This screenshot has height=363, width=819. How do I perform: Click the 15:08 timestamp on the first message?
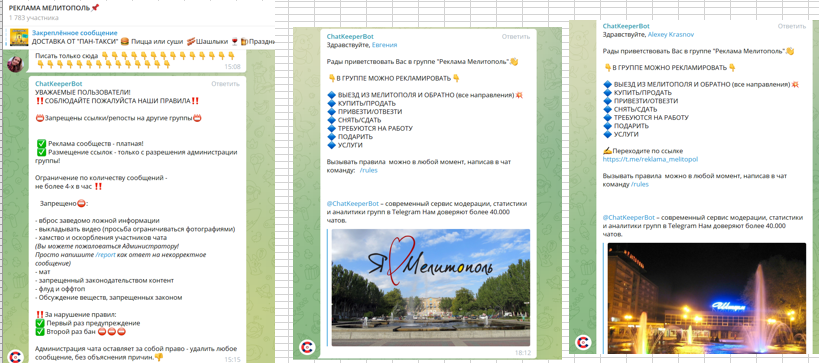point(232,67)
